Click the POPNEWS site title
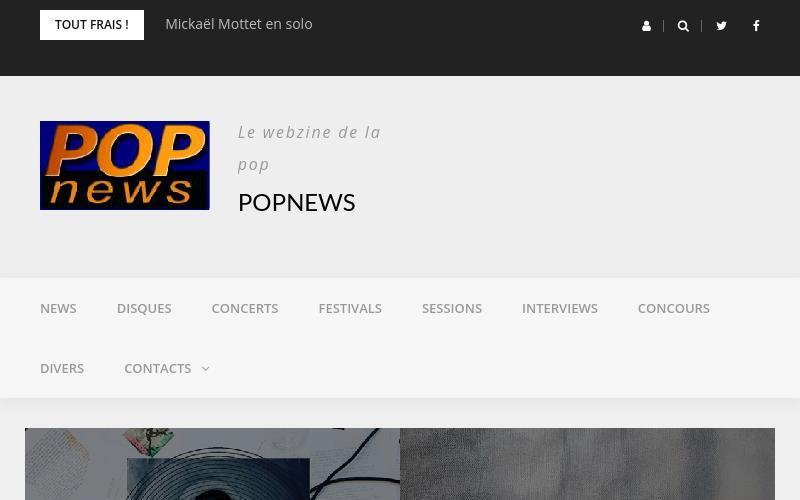 click(x=296, y=203)
